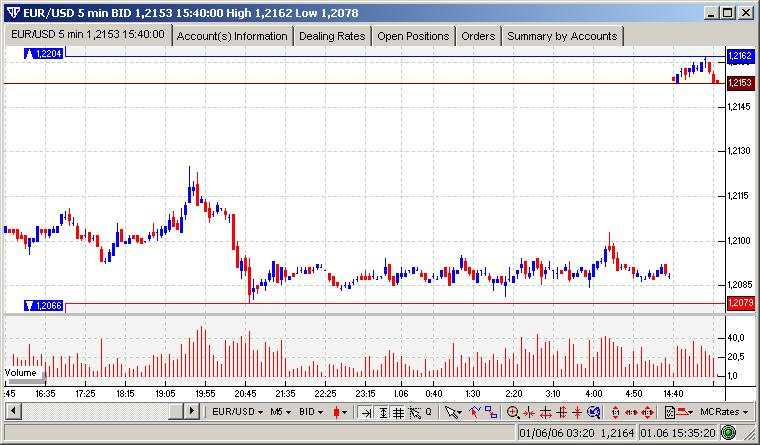
Task: Expand chart horizontally with outward arrows
Action: tap(546, 413)
